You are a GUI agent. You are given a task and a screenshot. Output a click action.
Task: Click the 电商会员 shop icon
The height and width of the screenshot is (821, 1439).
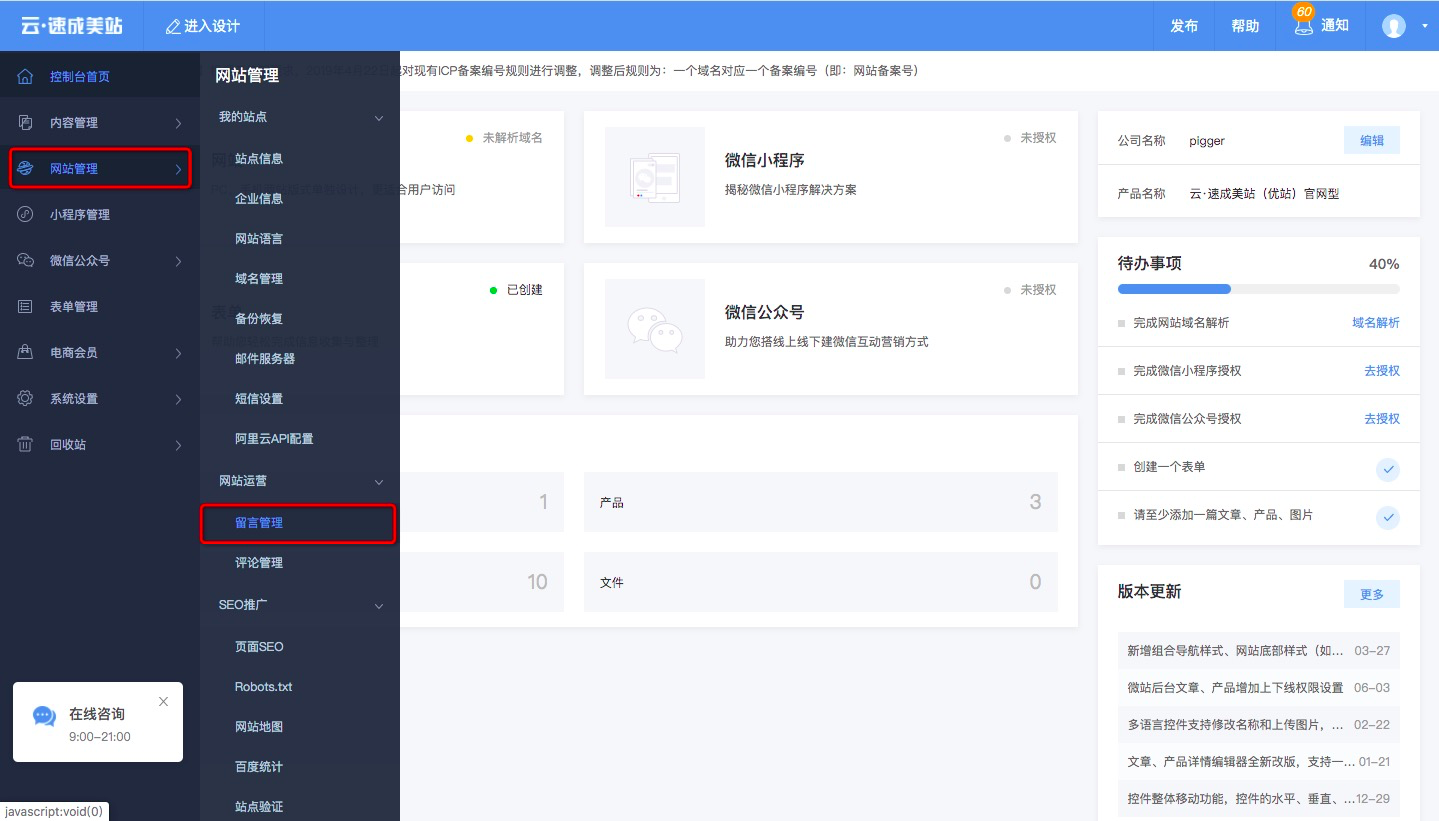(26, 353)
